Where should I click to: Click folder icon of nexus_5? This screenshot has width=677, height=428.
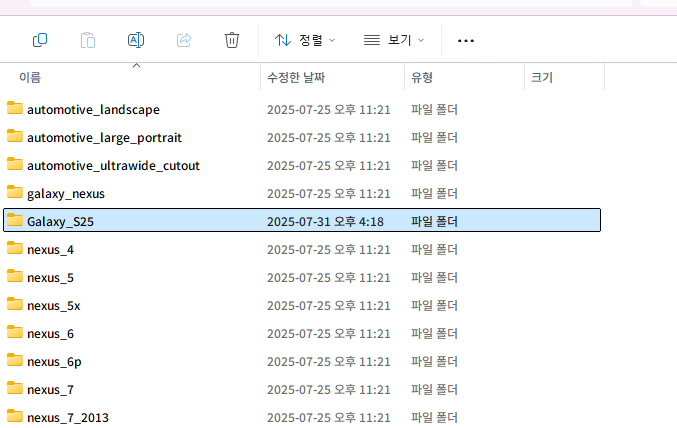tap(15, 276)
